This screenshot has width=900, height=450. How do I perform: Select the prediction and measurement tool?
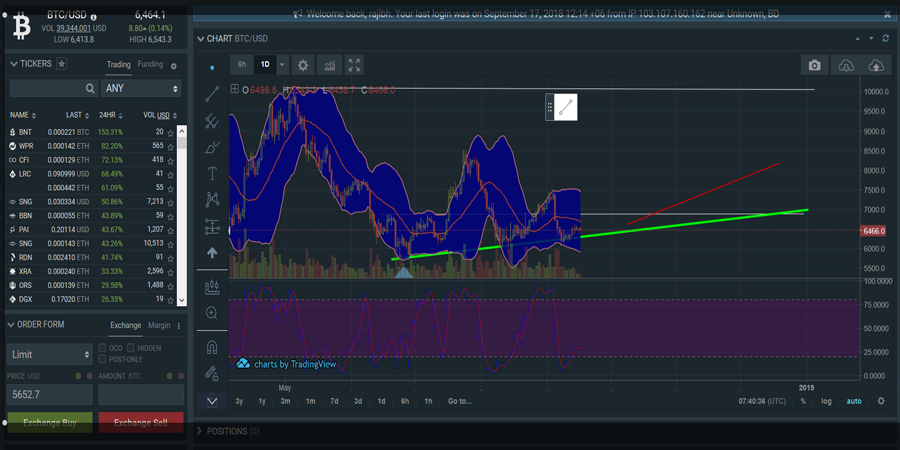click(x=212, y=227)
